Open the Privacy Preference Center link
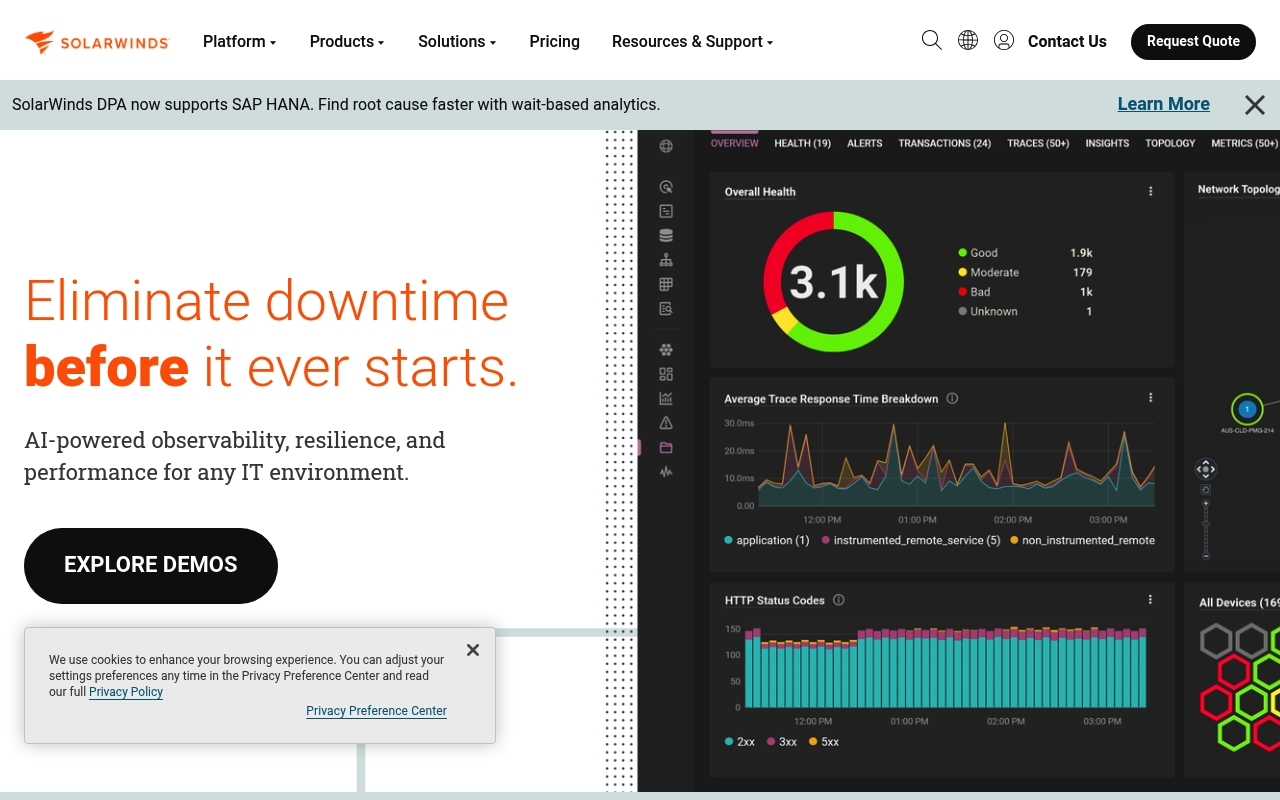Image resolution: width=1280 pixels, height=800 pixels. 376,711
